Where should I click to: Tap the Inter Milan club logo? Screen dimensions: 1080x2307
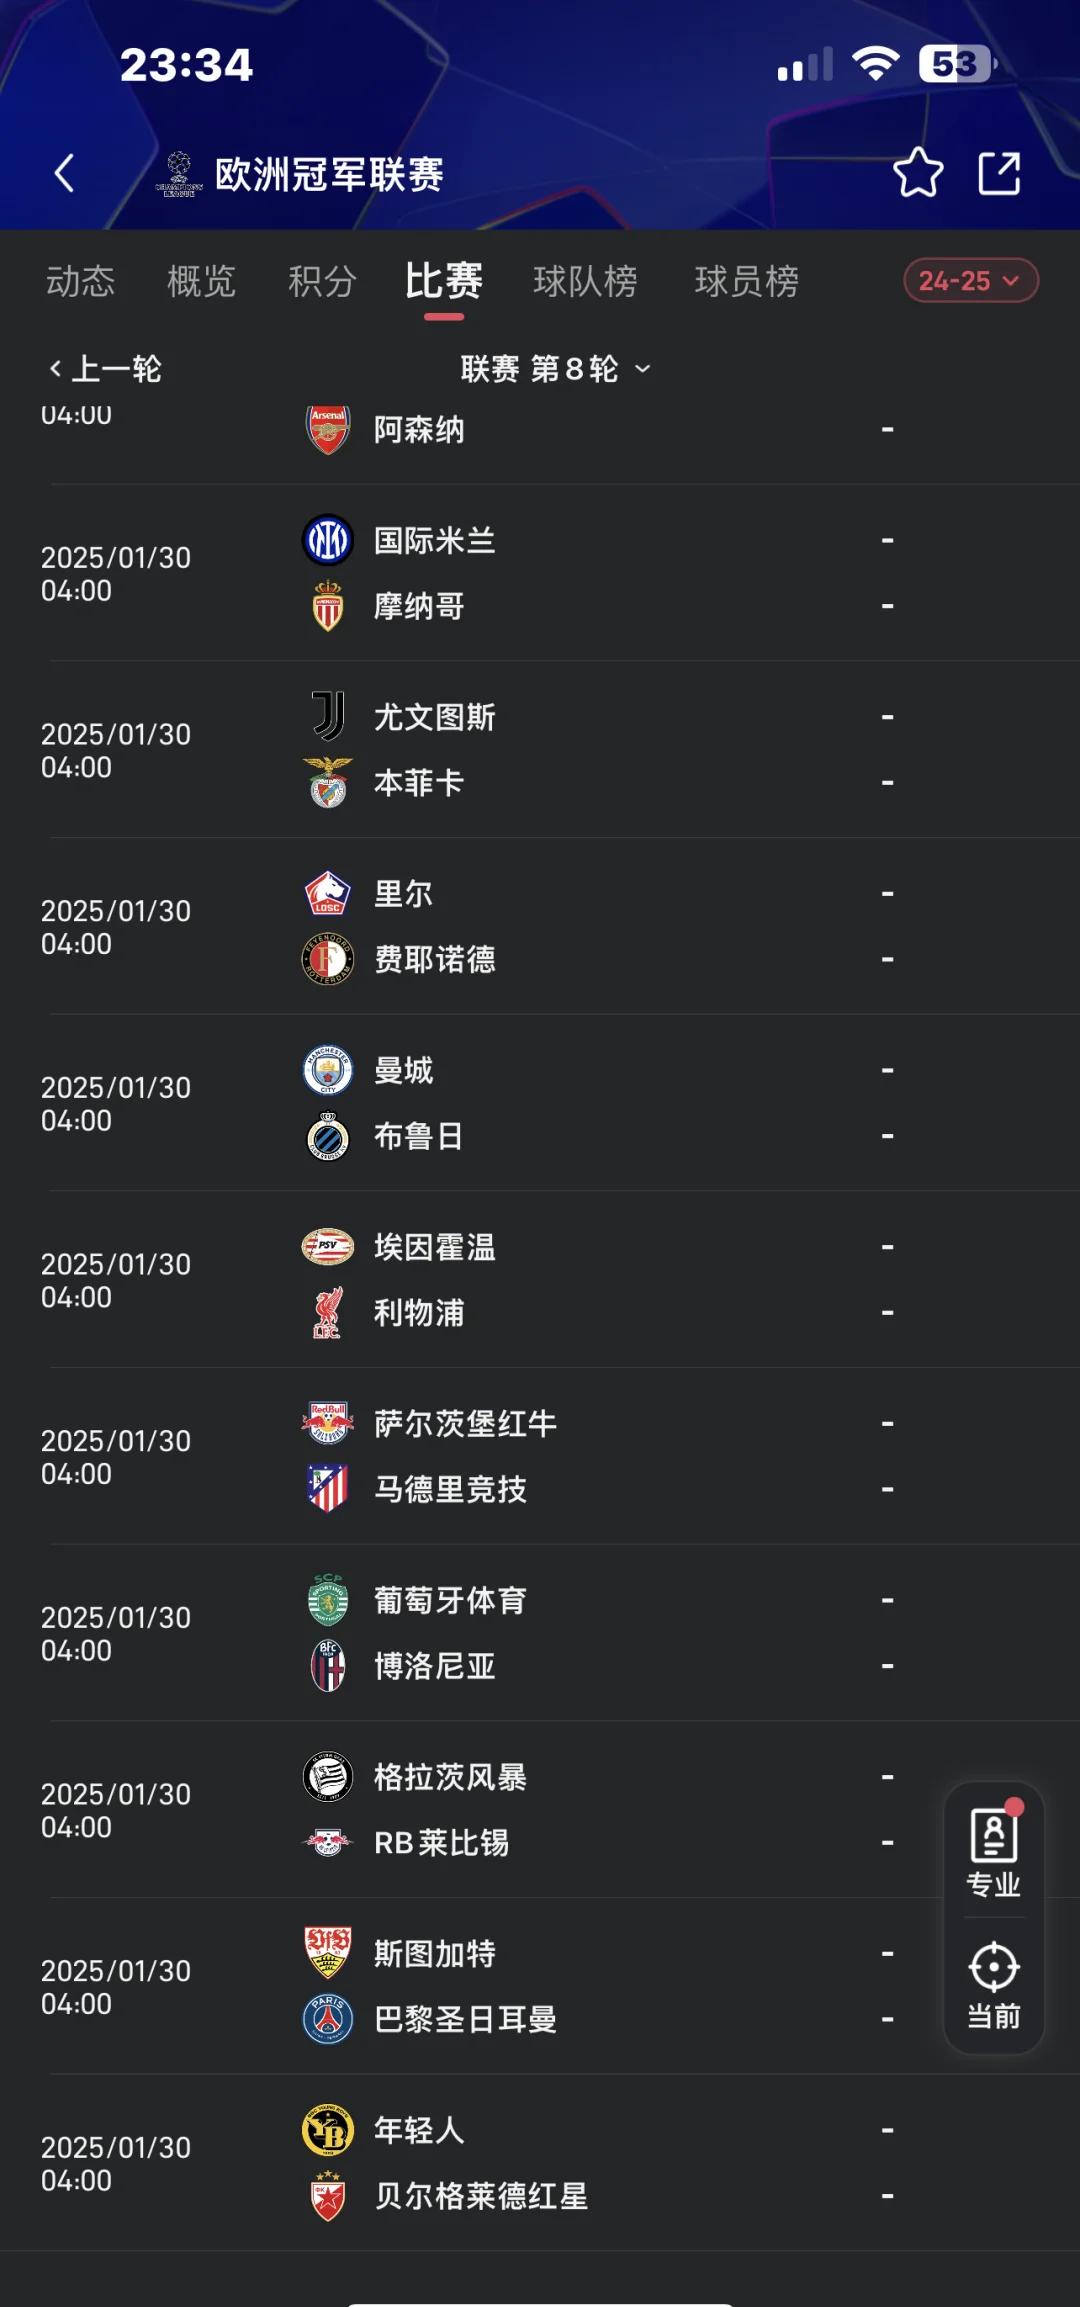328,540
